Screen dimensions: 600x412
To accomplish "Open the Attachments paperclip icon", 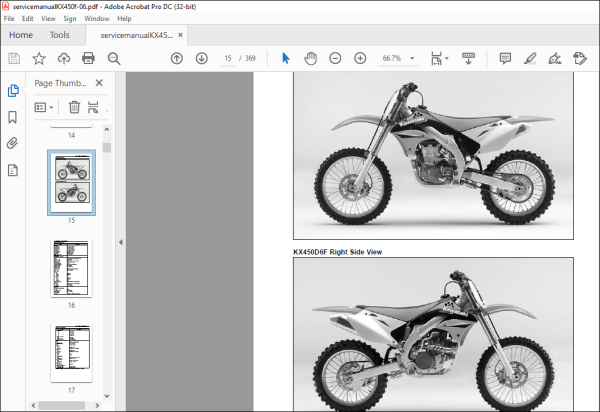I will (13, 143).
